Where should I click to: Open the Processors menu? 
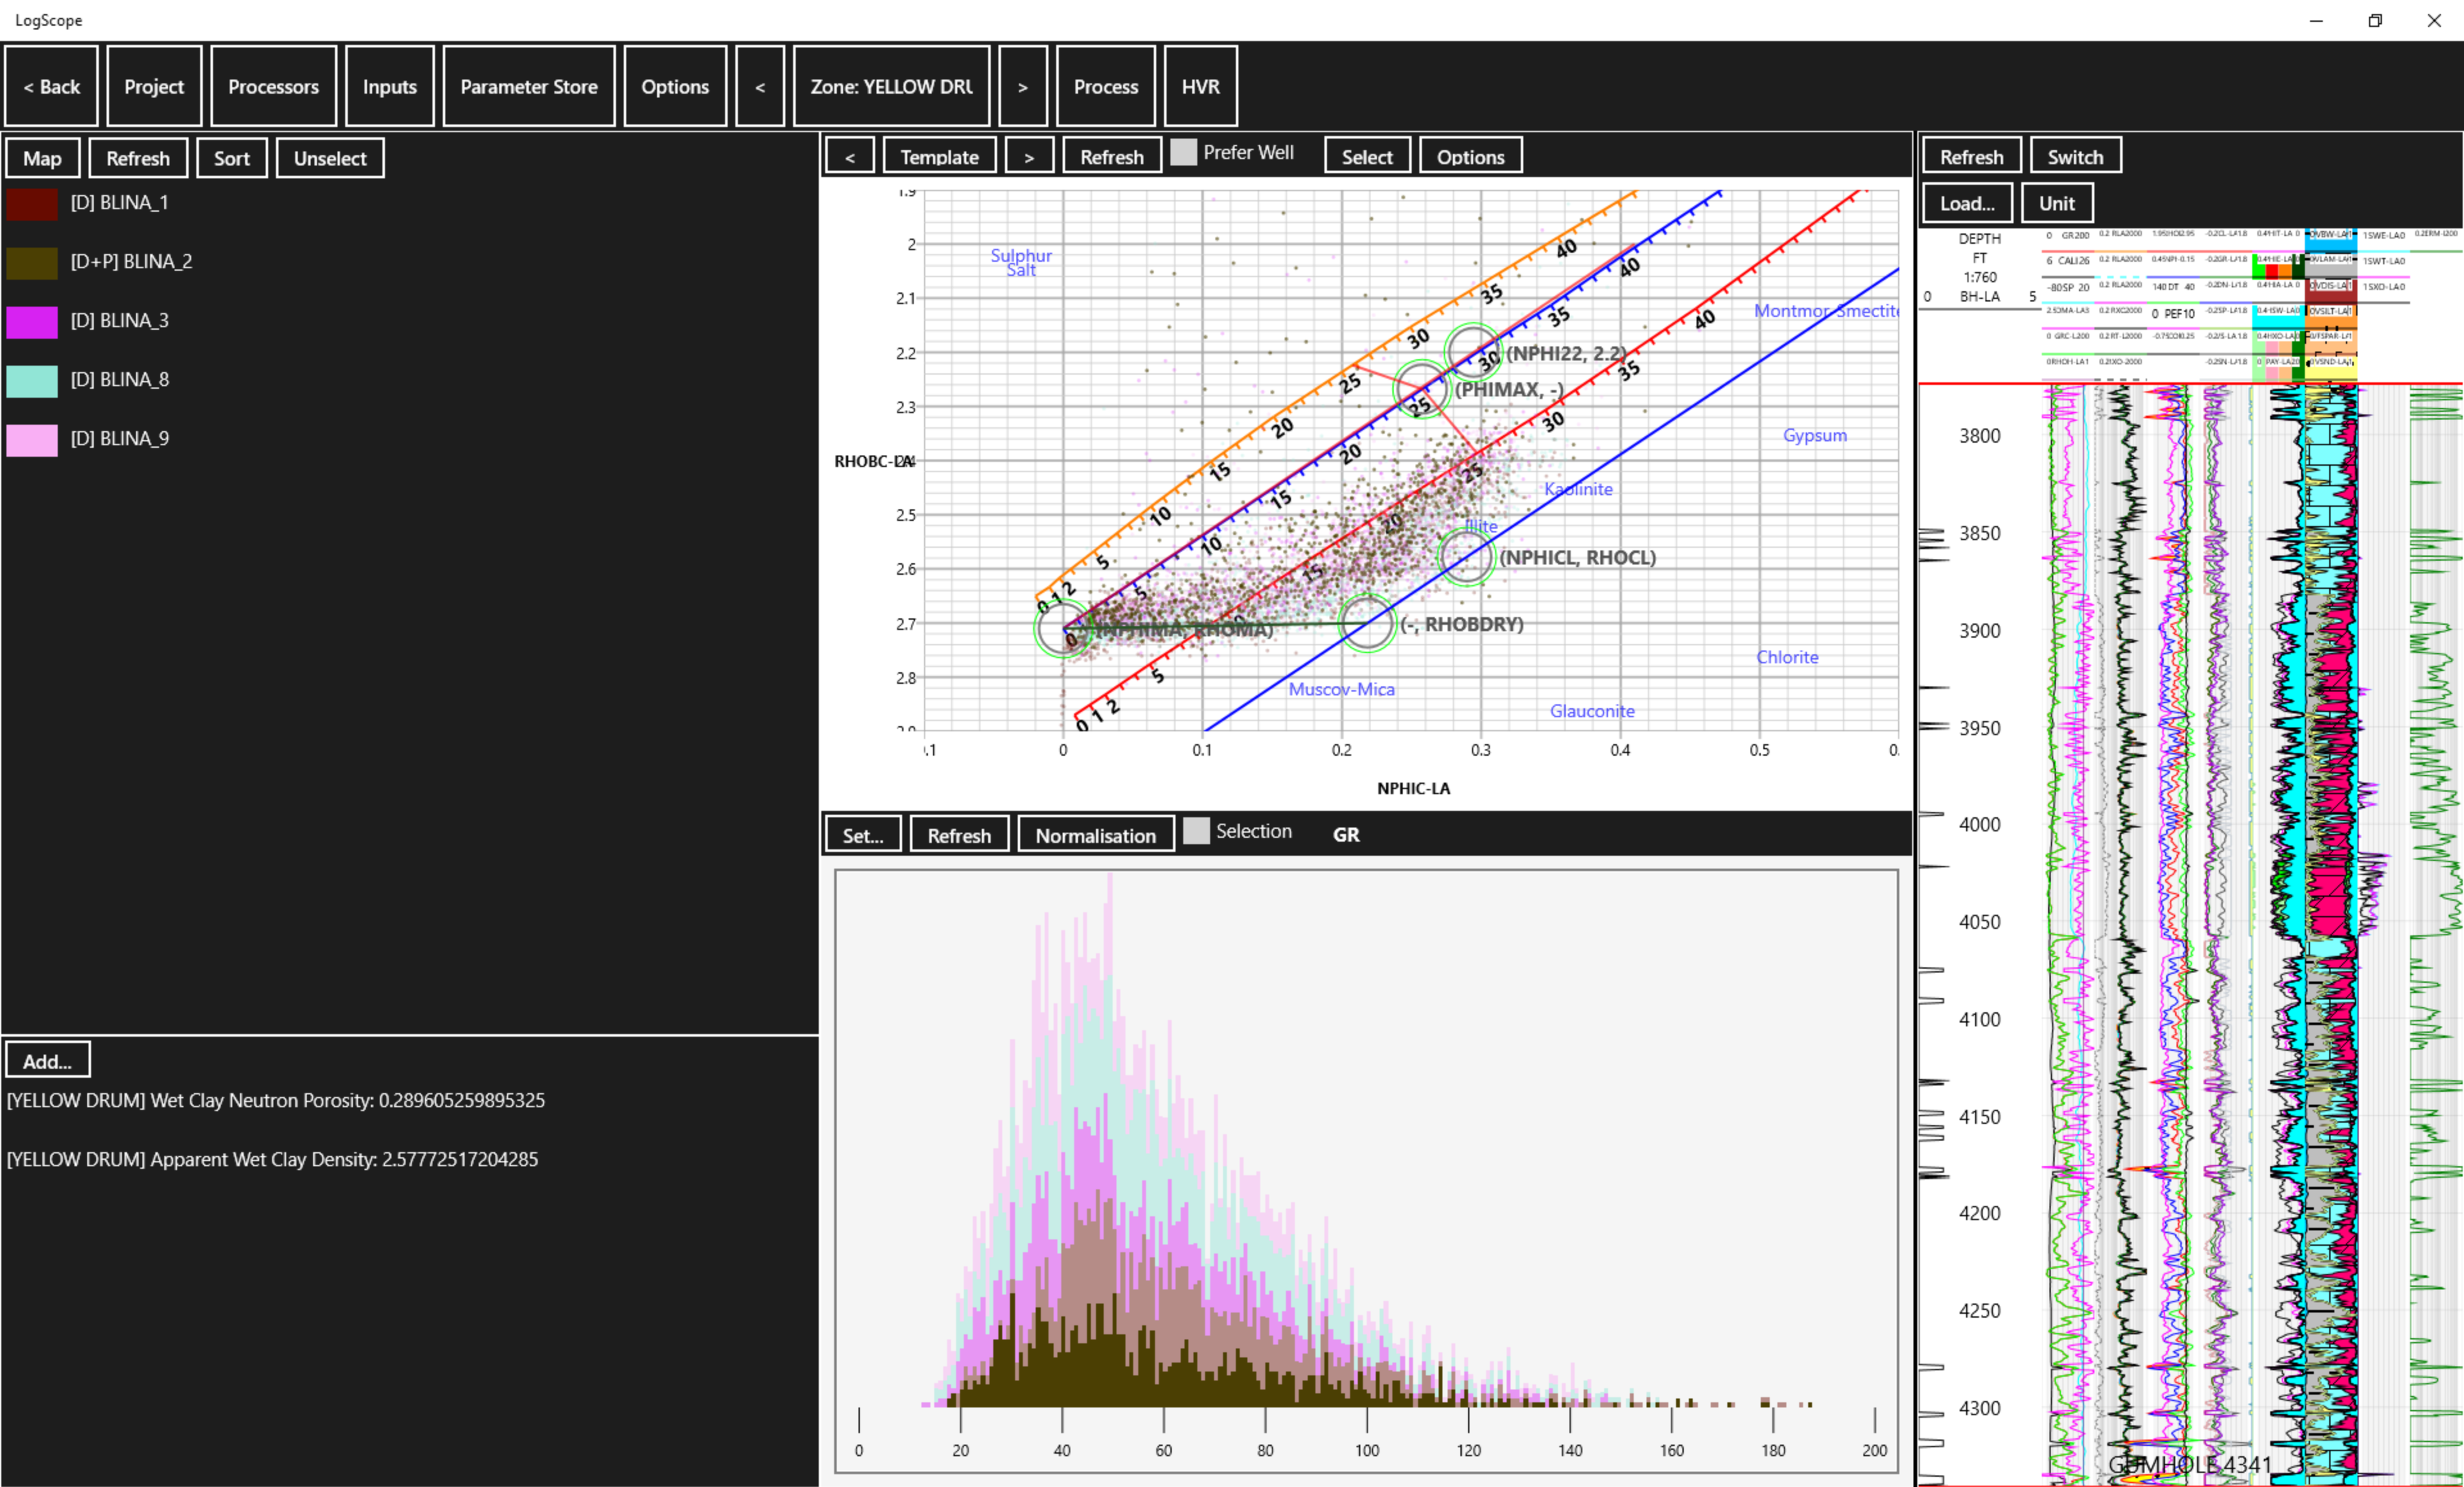(273, 86)
